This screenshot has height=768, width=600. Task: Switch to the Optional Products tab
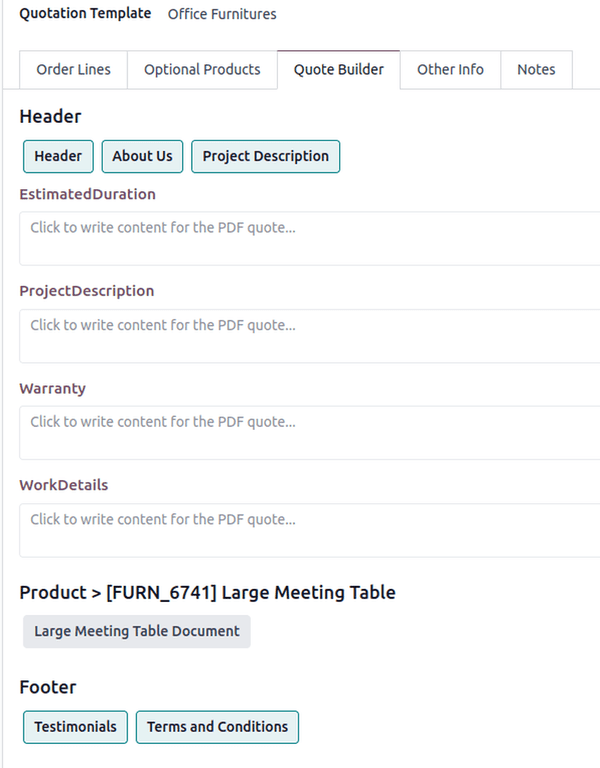tap(202, 70)
